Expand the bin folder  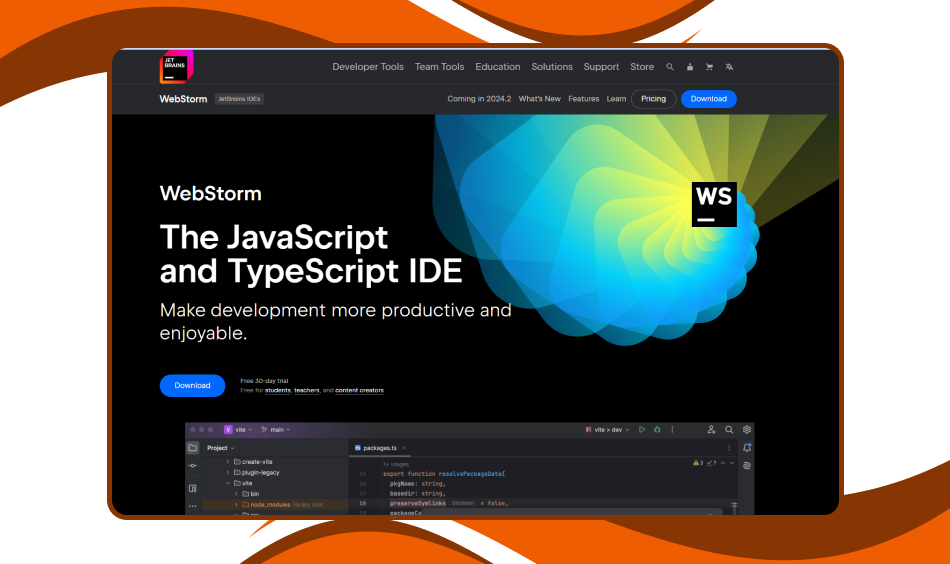(237, 494)
